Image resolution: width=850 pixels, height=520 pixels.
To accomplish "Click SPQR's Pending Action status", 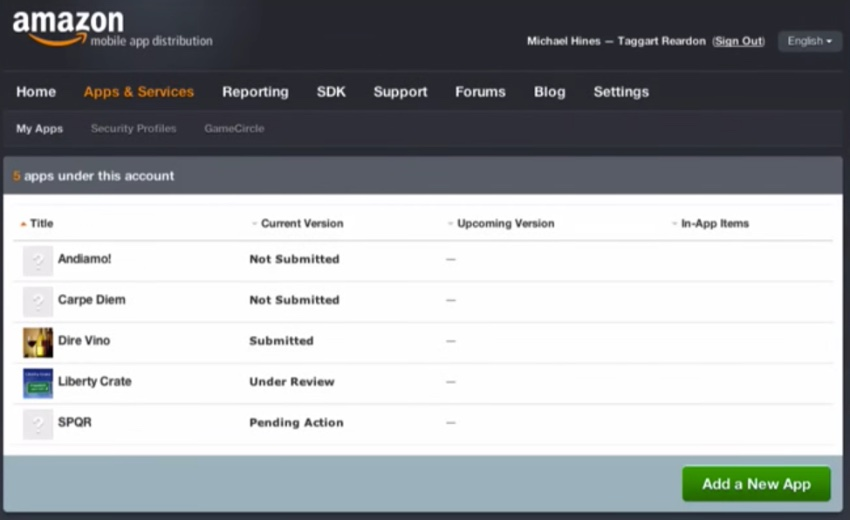I will [x=297, y=422].
